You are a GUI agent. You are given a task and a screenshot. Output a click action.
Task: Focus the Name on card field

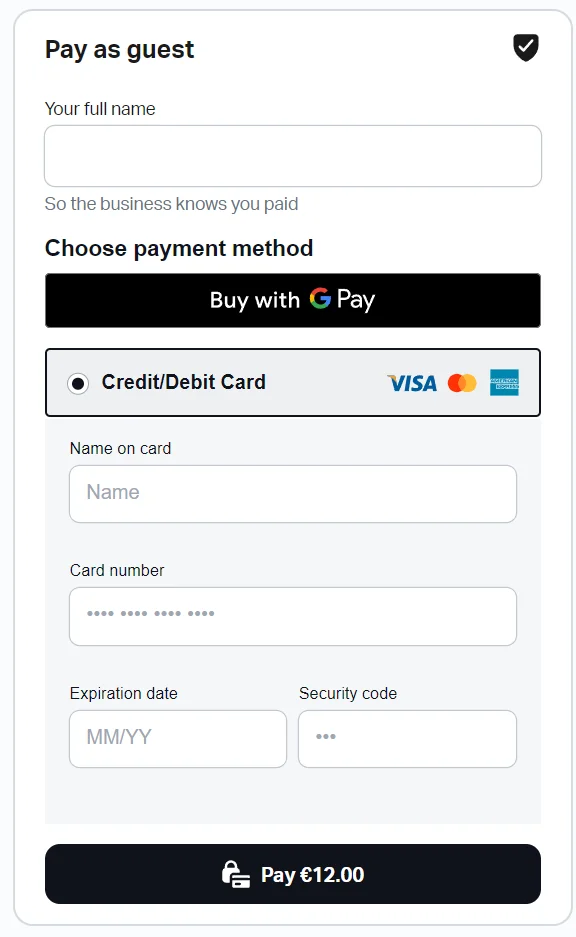[x=293, y=494]
